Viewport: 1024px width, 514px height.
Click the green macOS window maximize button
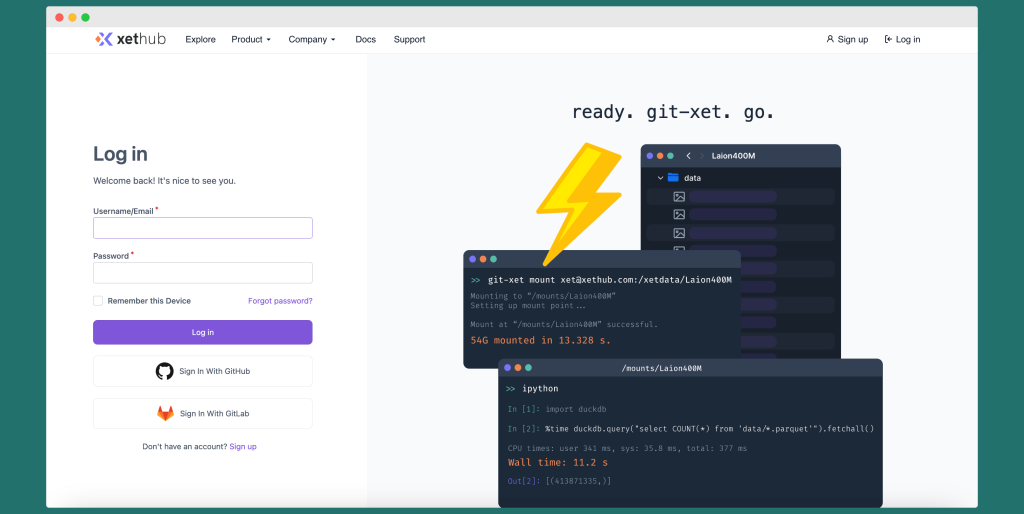[86, 18]
